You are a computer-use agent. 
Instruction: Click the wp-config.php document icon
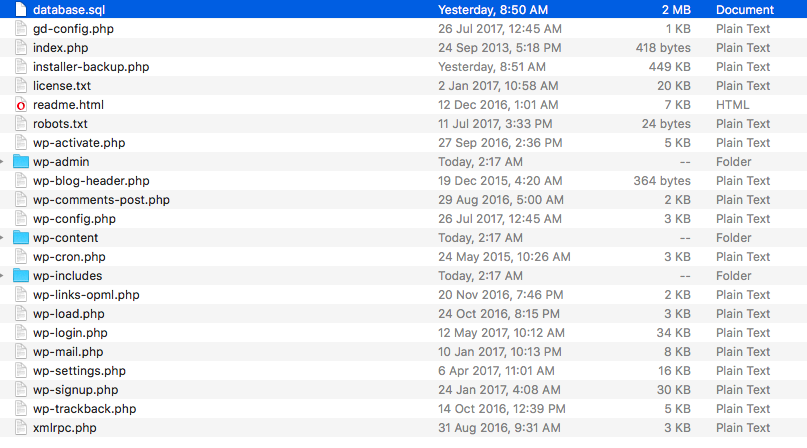21,218
